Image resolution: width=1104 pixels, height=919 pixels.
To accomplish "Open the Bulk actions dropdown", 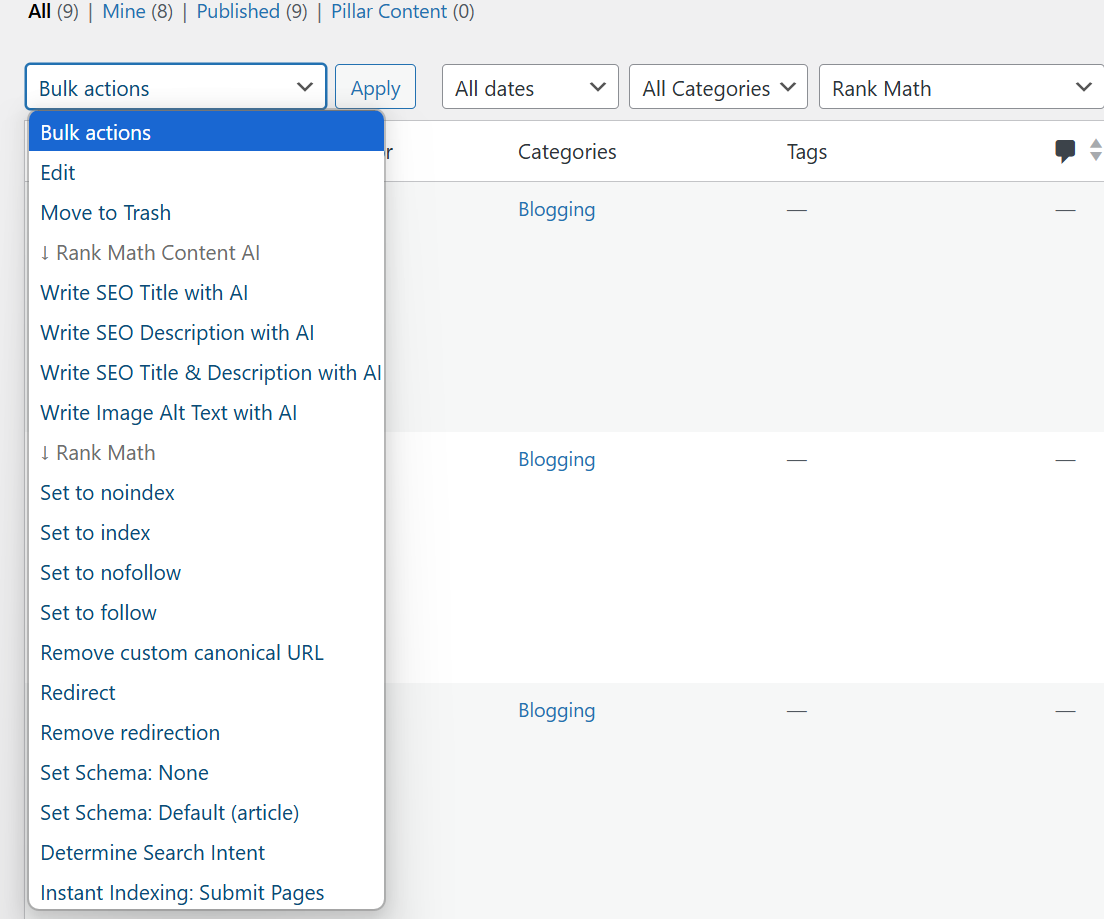I will 176,88.
